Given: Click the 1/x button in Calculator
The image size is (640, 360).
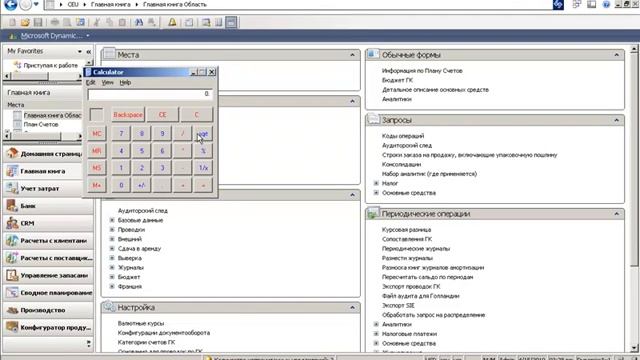Looking at the screenshot, I should (x=203, y=168).
